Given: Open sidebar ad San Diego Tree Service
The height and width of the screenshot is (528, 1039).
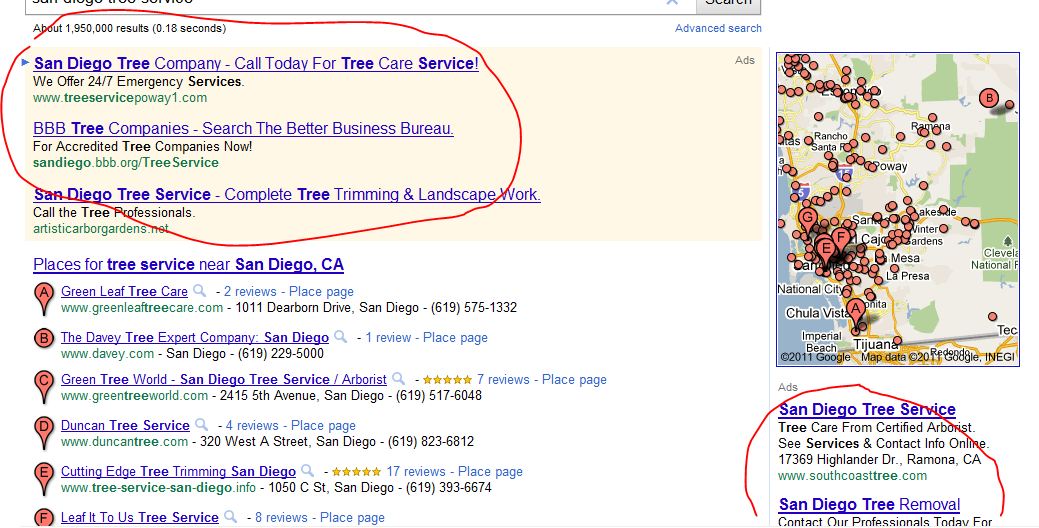Looking at the screenshot, I should click(867, 409).
